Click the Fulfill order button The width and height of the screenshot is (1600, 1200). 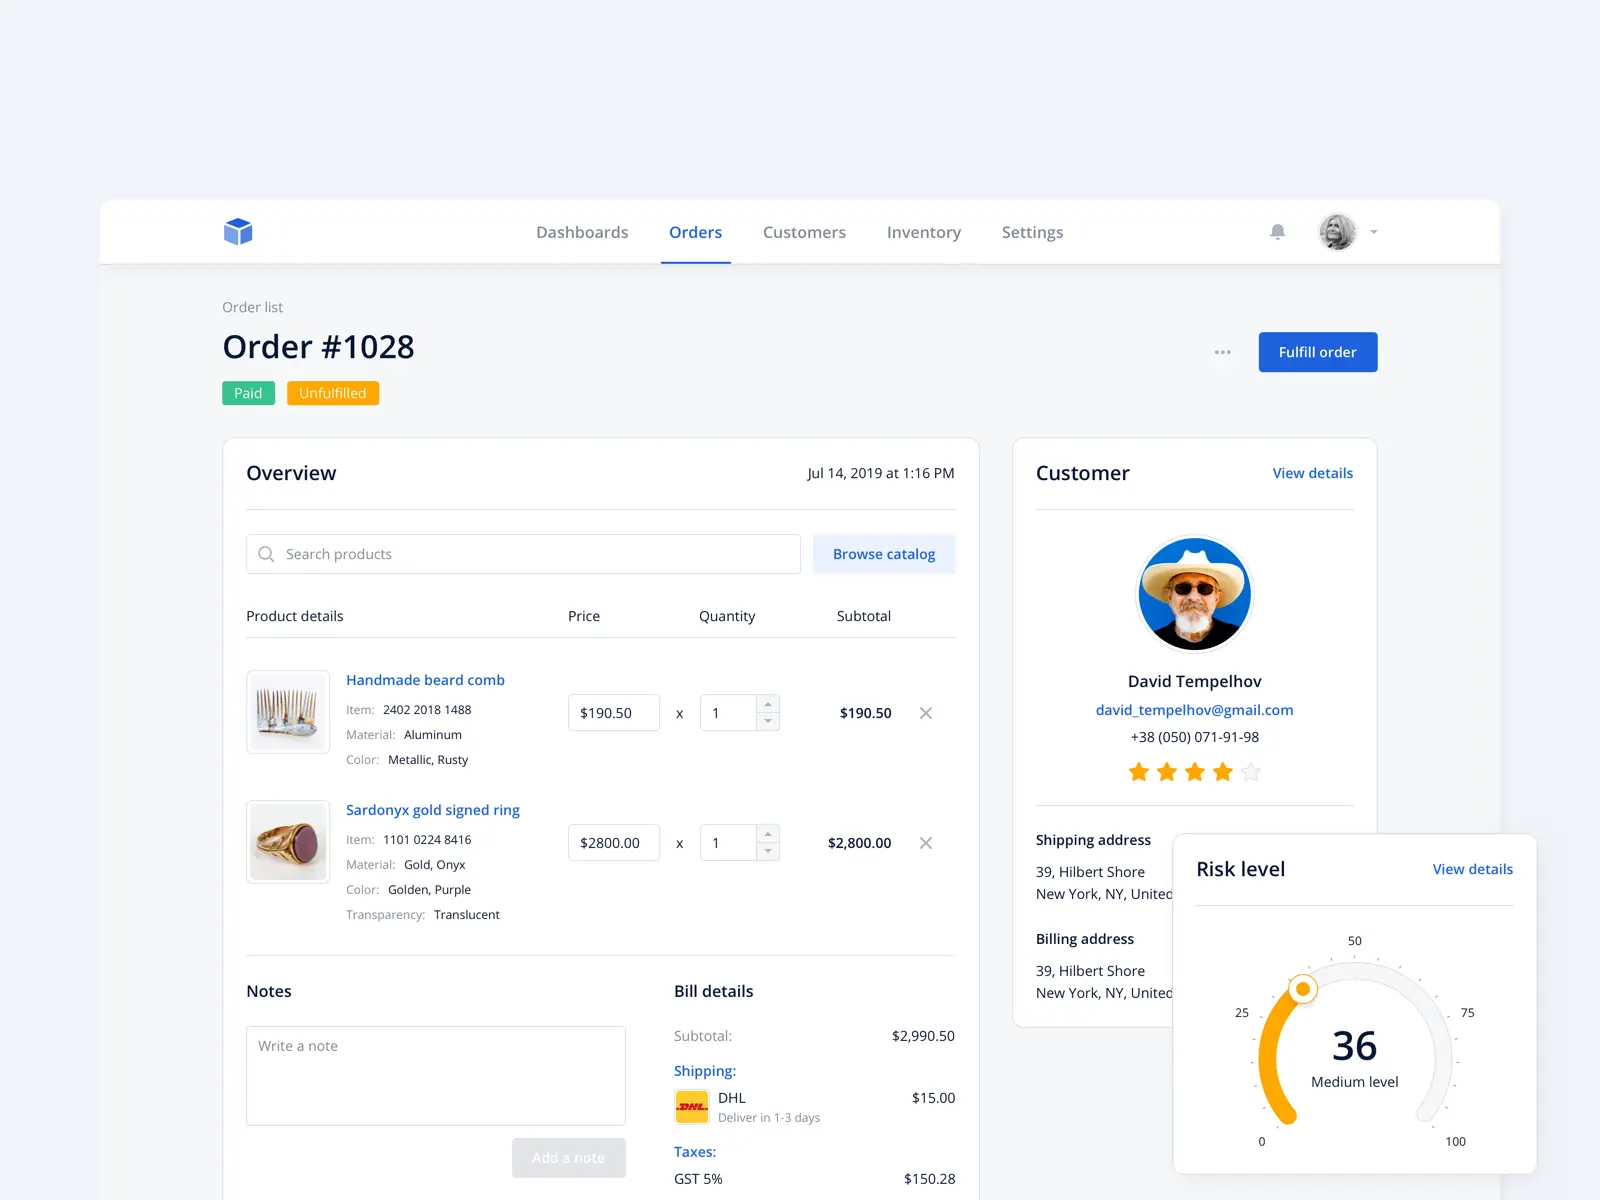[1318, 352]
